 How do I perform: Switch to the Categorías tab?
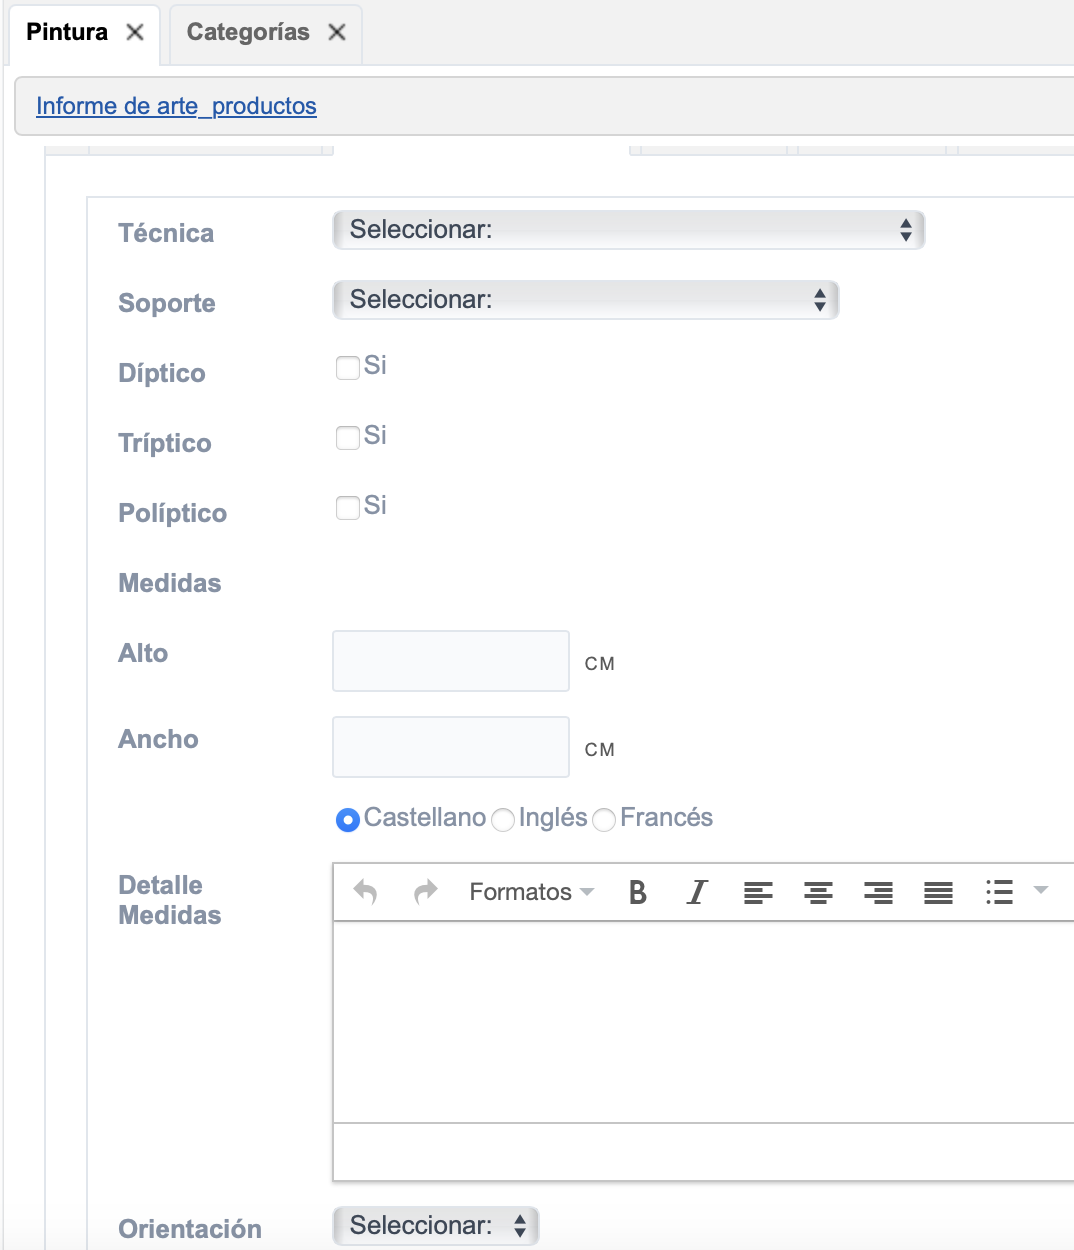248,33
